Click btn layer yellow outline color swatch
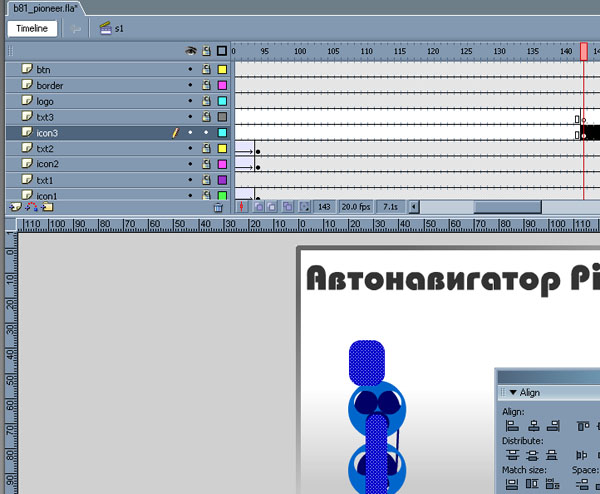The width and height of the screenshot is (600, 494). 222,69
